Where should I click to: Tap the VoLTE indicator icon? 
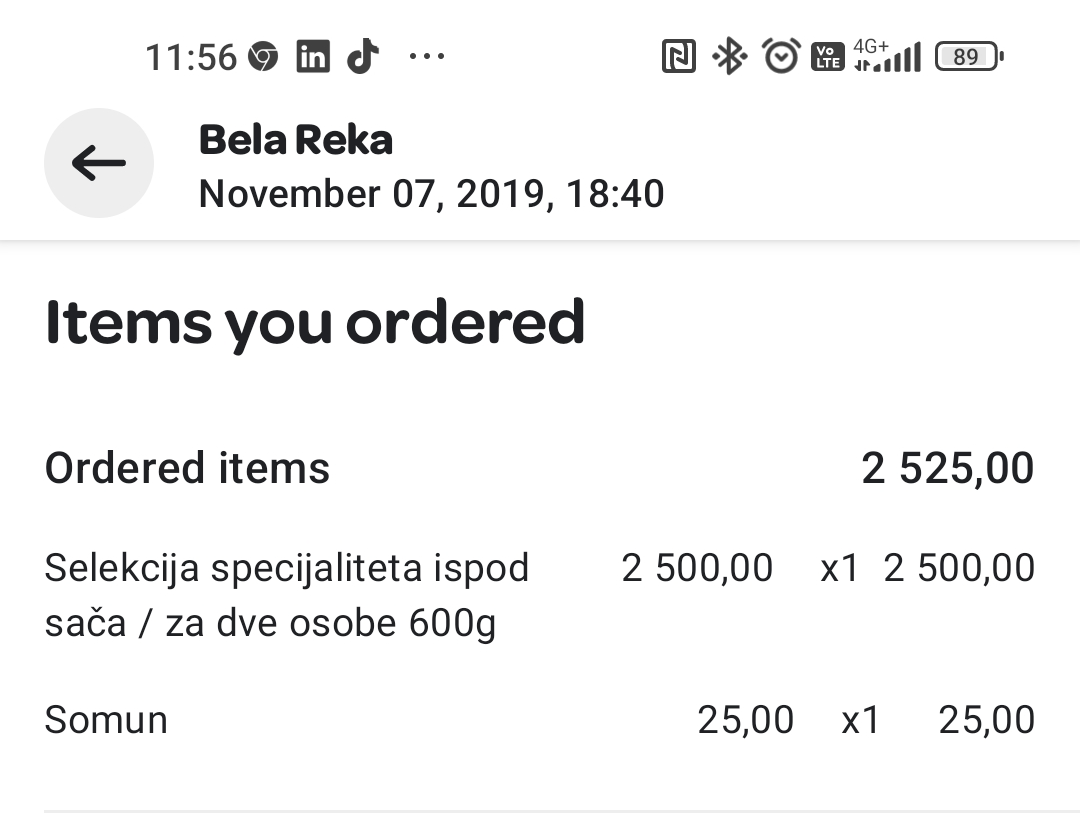coord(828,57)
